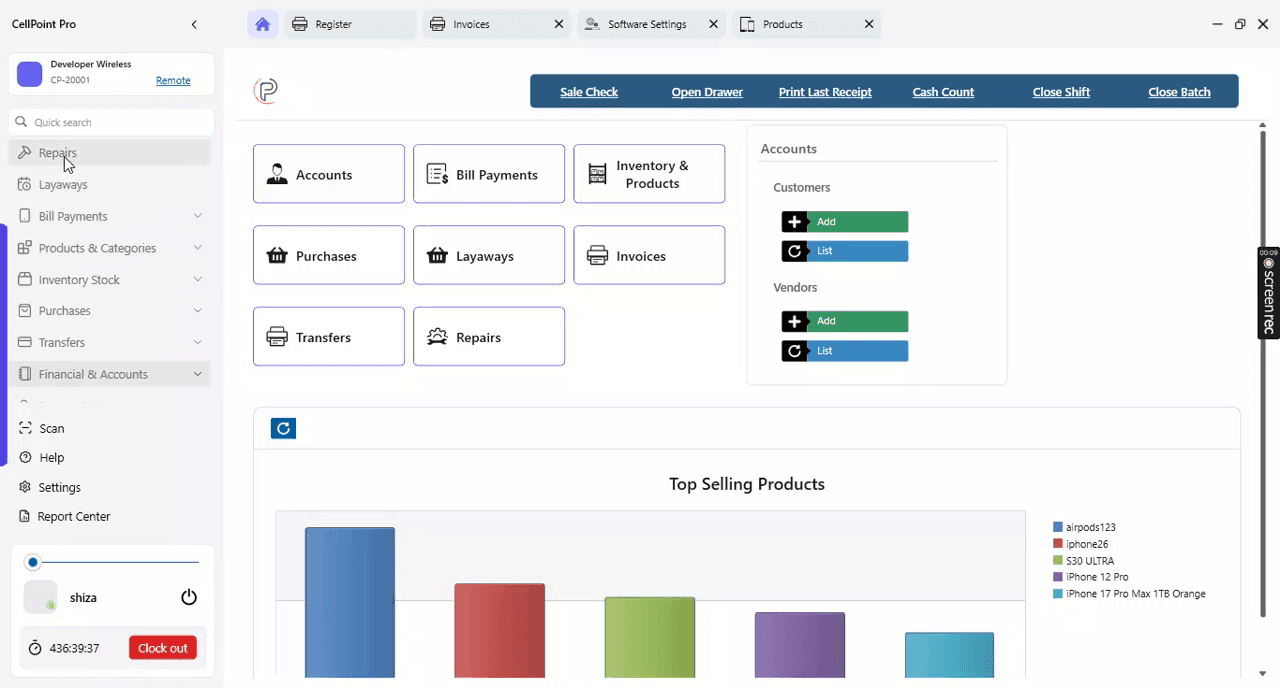Click the screenrec recorder widget

pos(1268,293)
